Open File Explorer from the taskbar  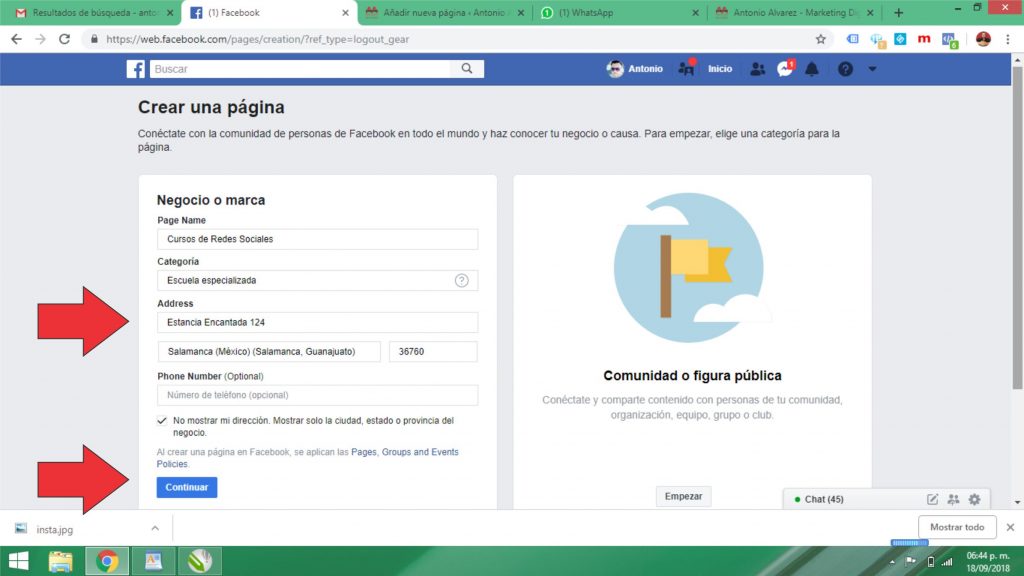click(61, 561)
